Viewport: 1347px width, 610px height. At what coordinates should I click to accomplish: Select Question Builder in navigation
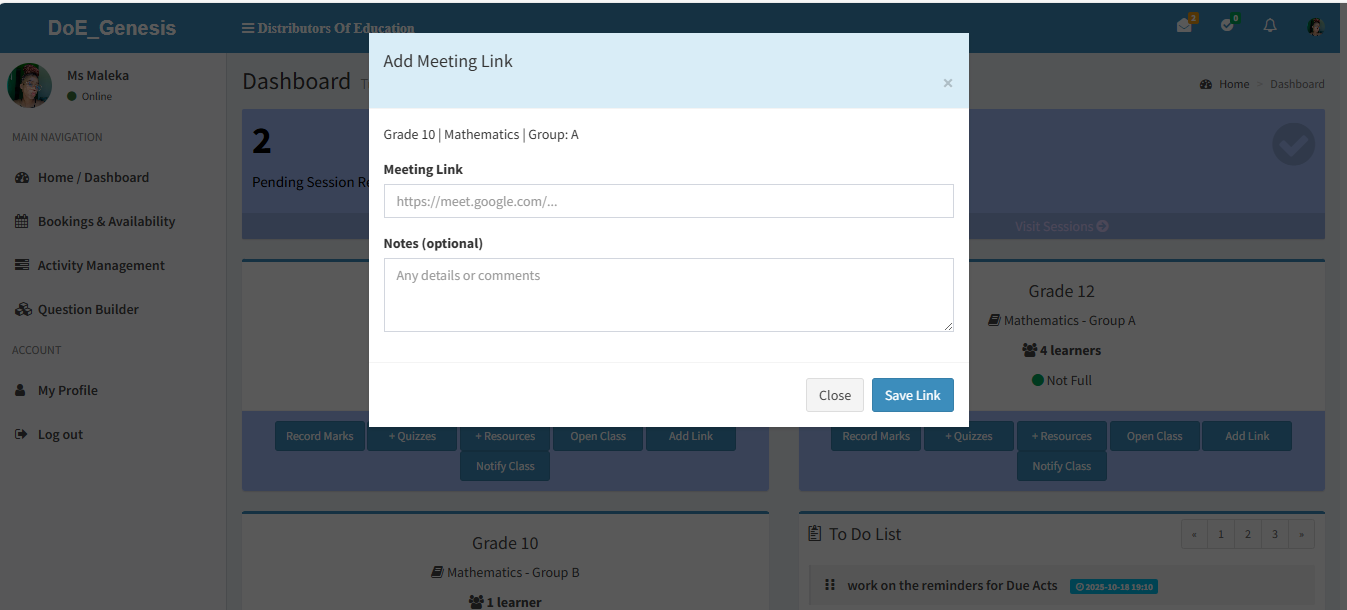pos(88,309)
